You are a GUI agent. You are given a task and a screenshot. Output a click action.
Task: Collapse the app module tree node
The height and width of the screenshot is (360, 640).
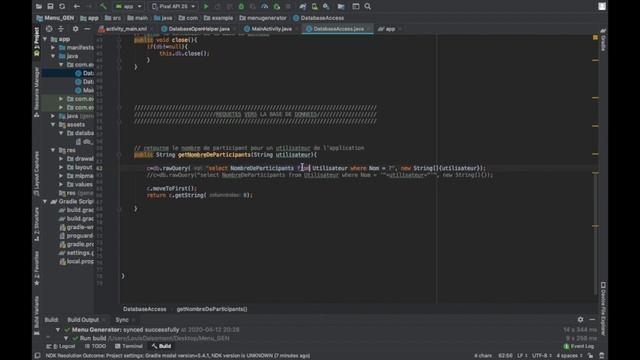coord(45,39)
